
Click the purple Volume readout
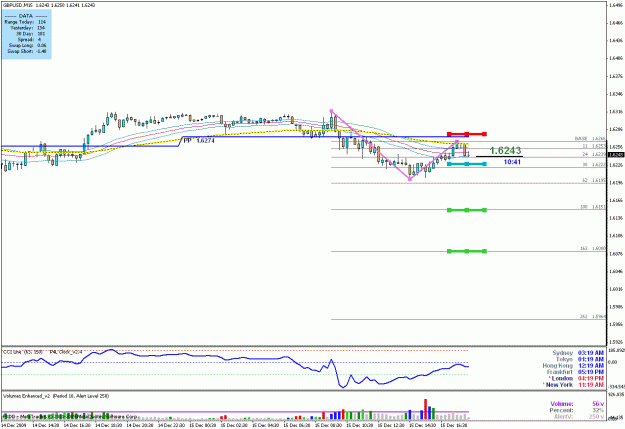pos(577,404)
